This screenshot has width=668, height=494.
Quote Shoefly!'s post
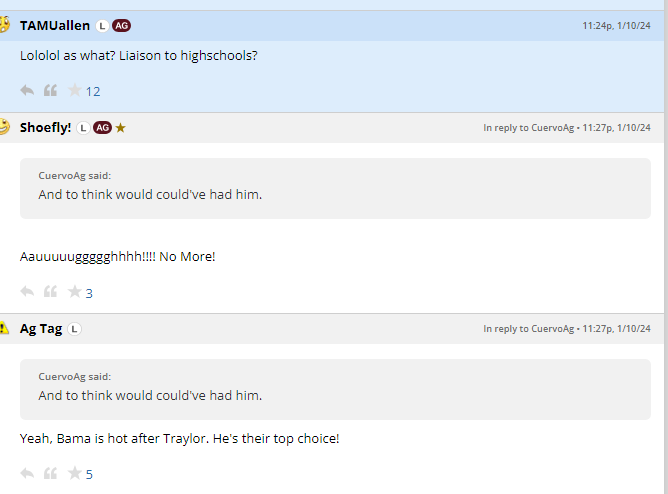[x=50, y=292]
